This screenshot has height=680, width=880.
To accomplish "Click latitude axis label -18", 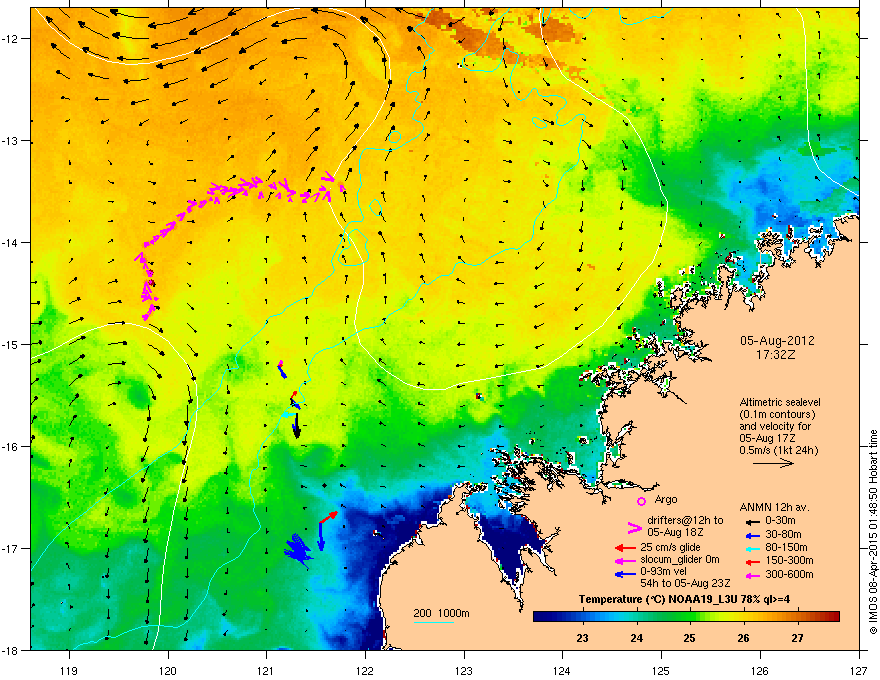I will (12, 650).
